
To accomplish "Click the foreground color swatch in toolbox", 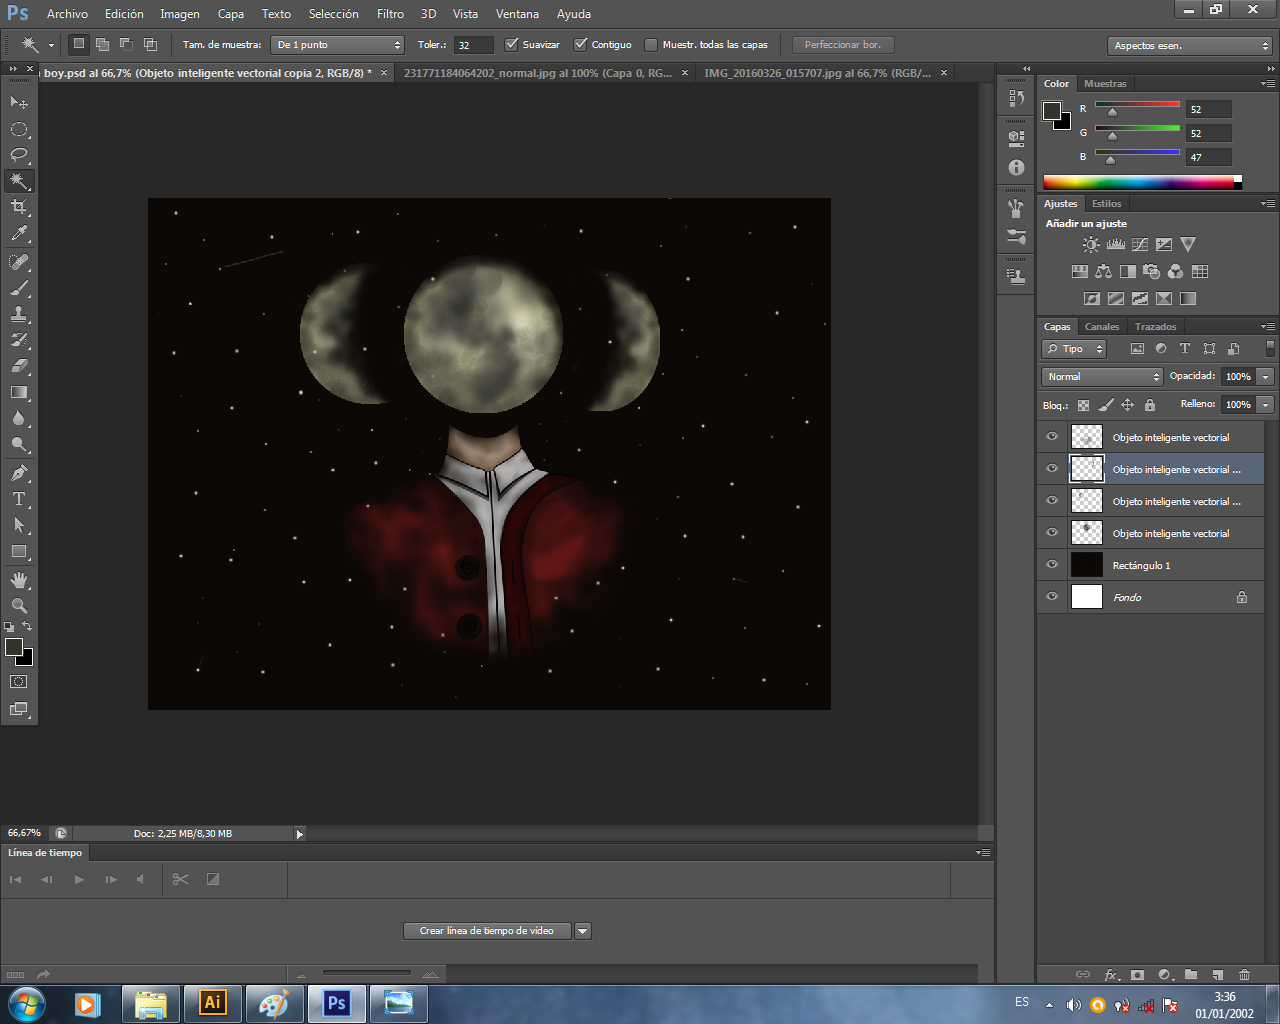I will point(14,647).
